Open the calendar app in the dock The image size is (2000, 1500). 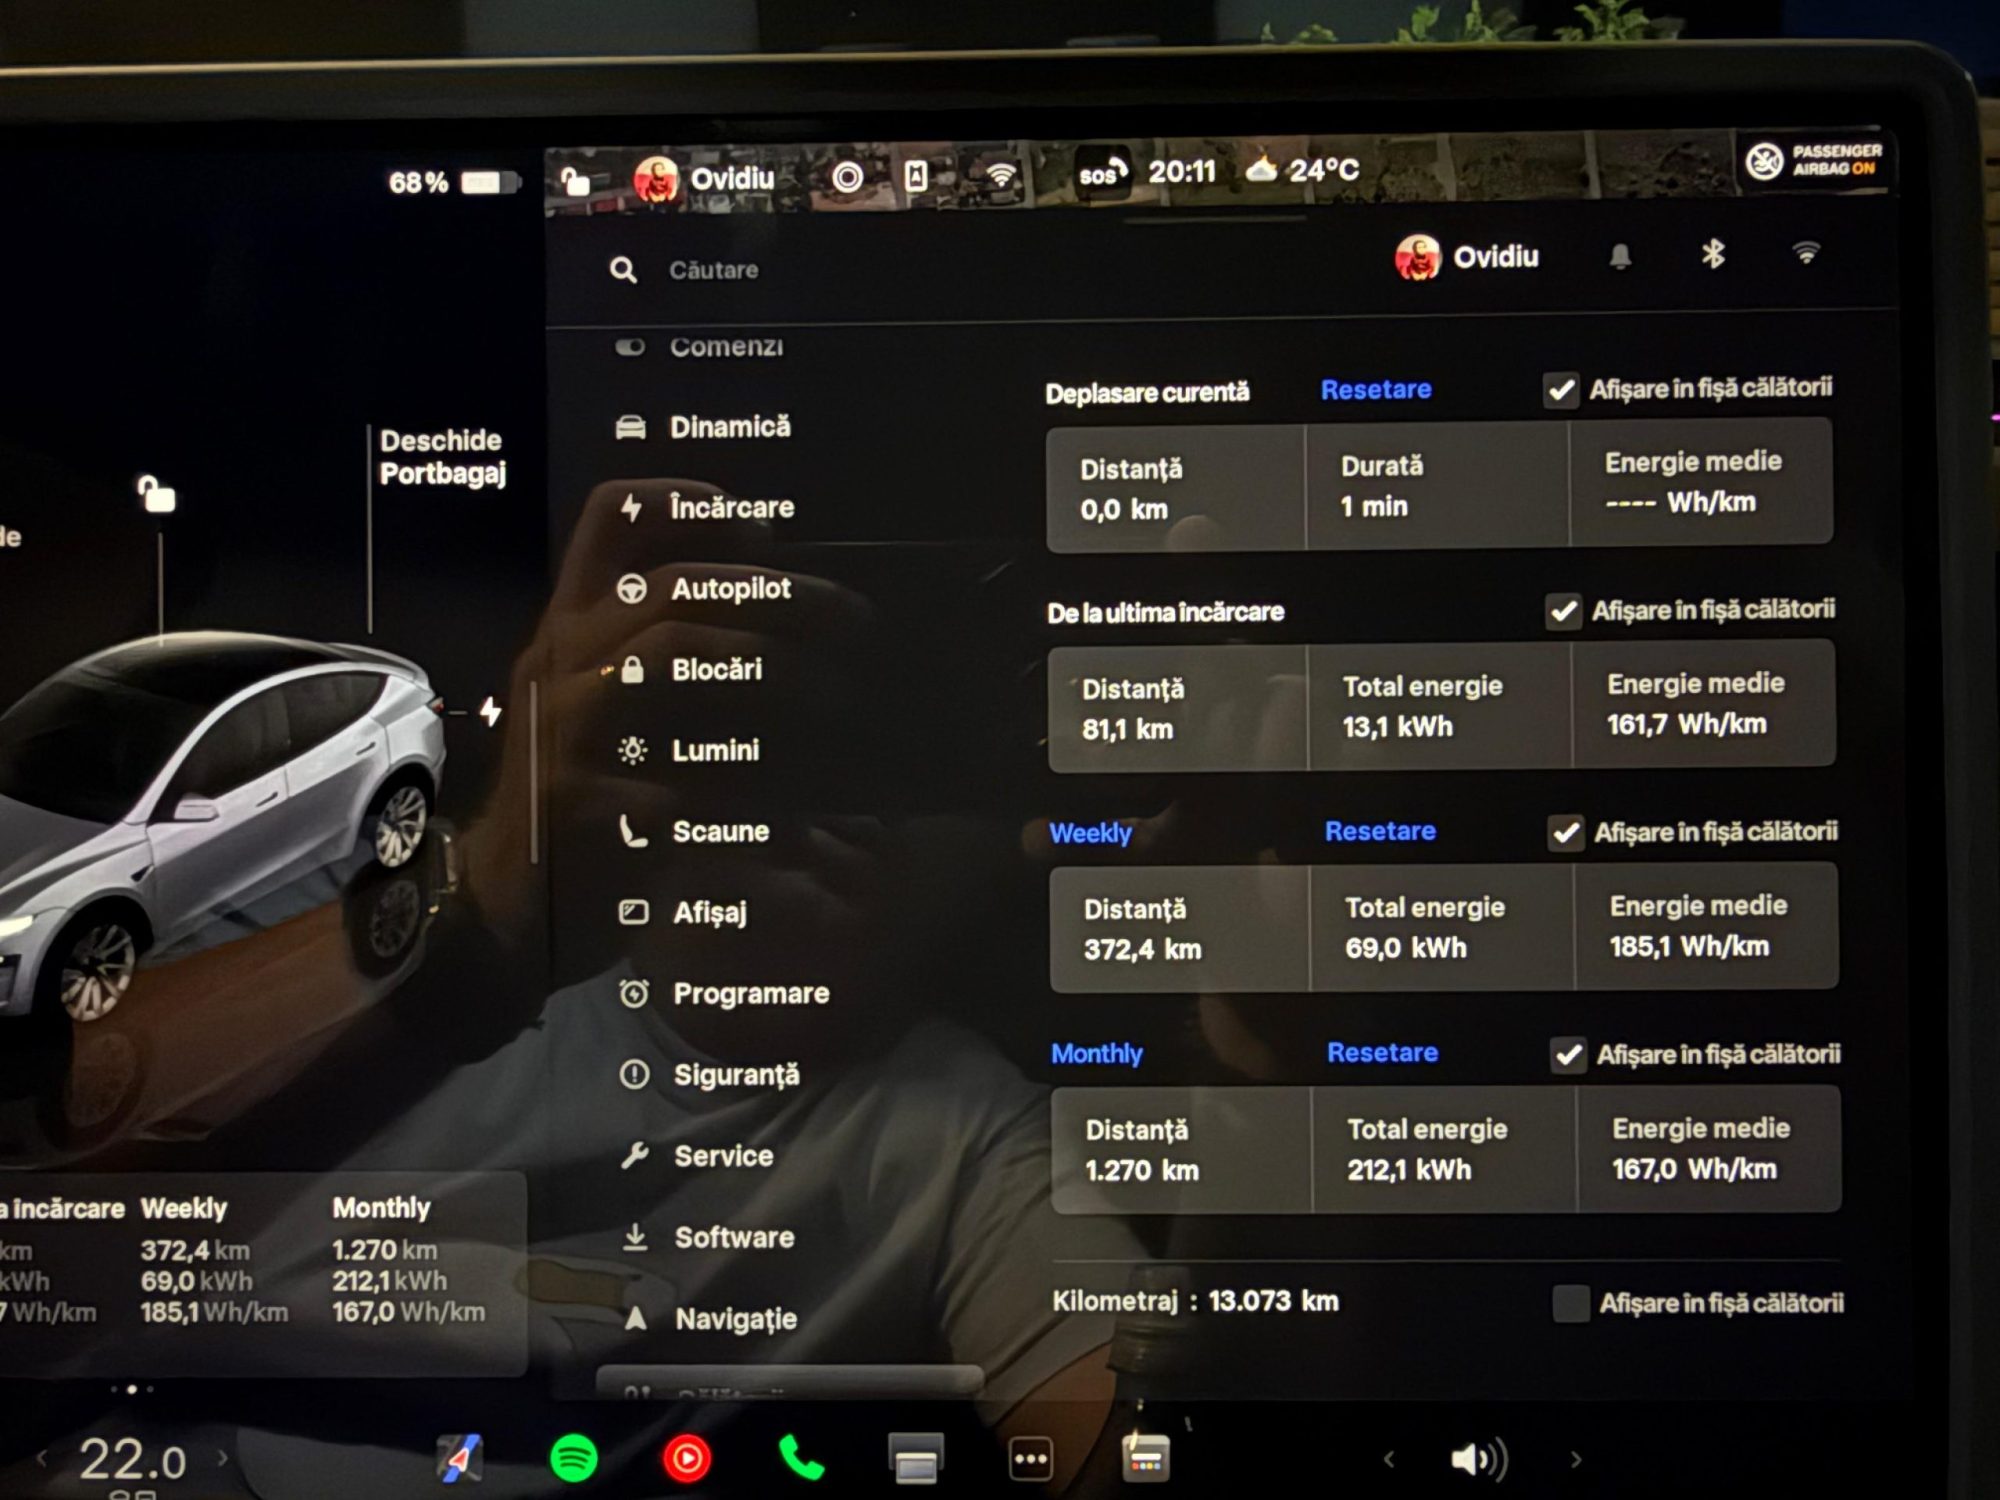coord(1145,1458)
